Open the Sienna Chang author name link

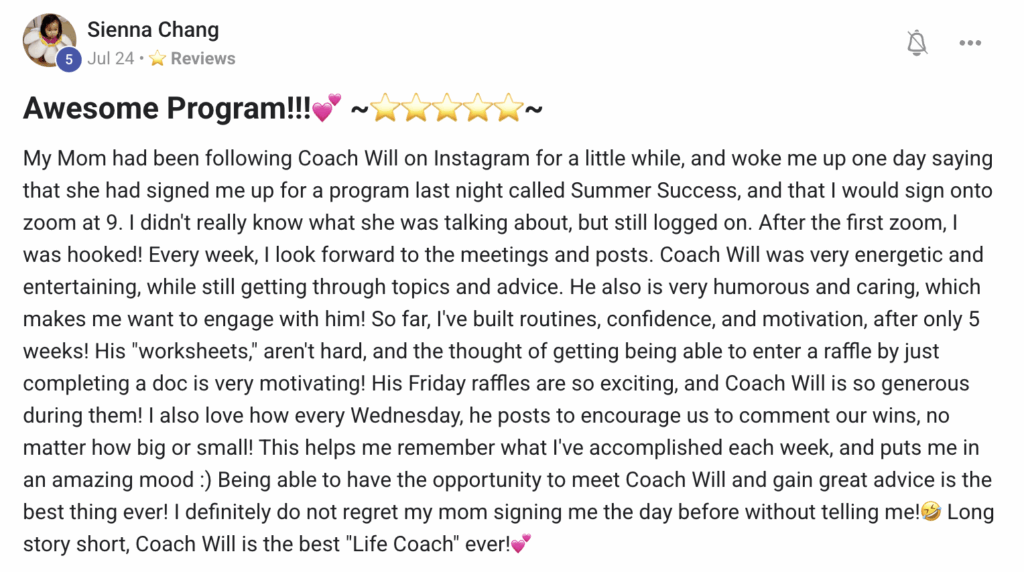[x=153, y=30]
